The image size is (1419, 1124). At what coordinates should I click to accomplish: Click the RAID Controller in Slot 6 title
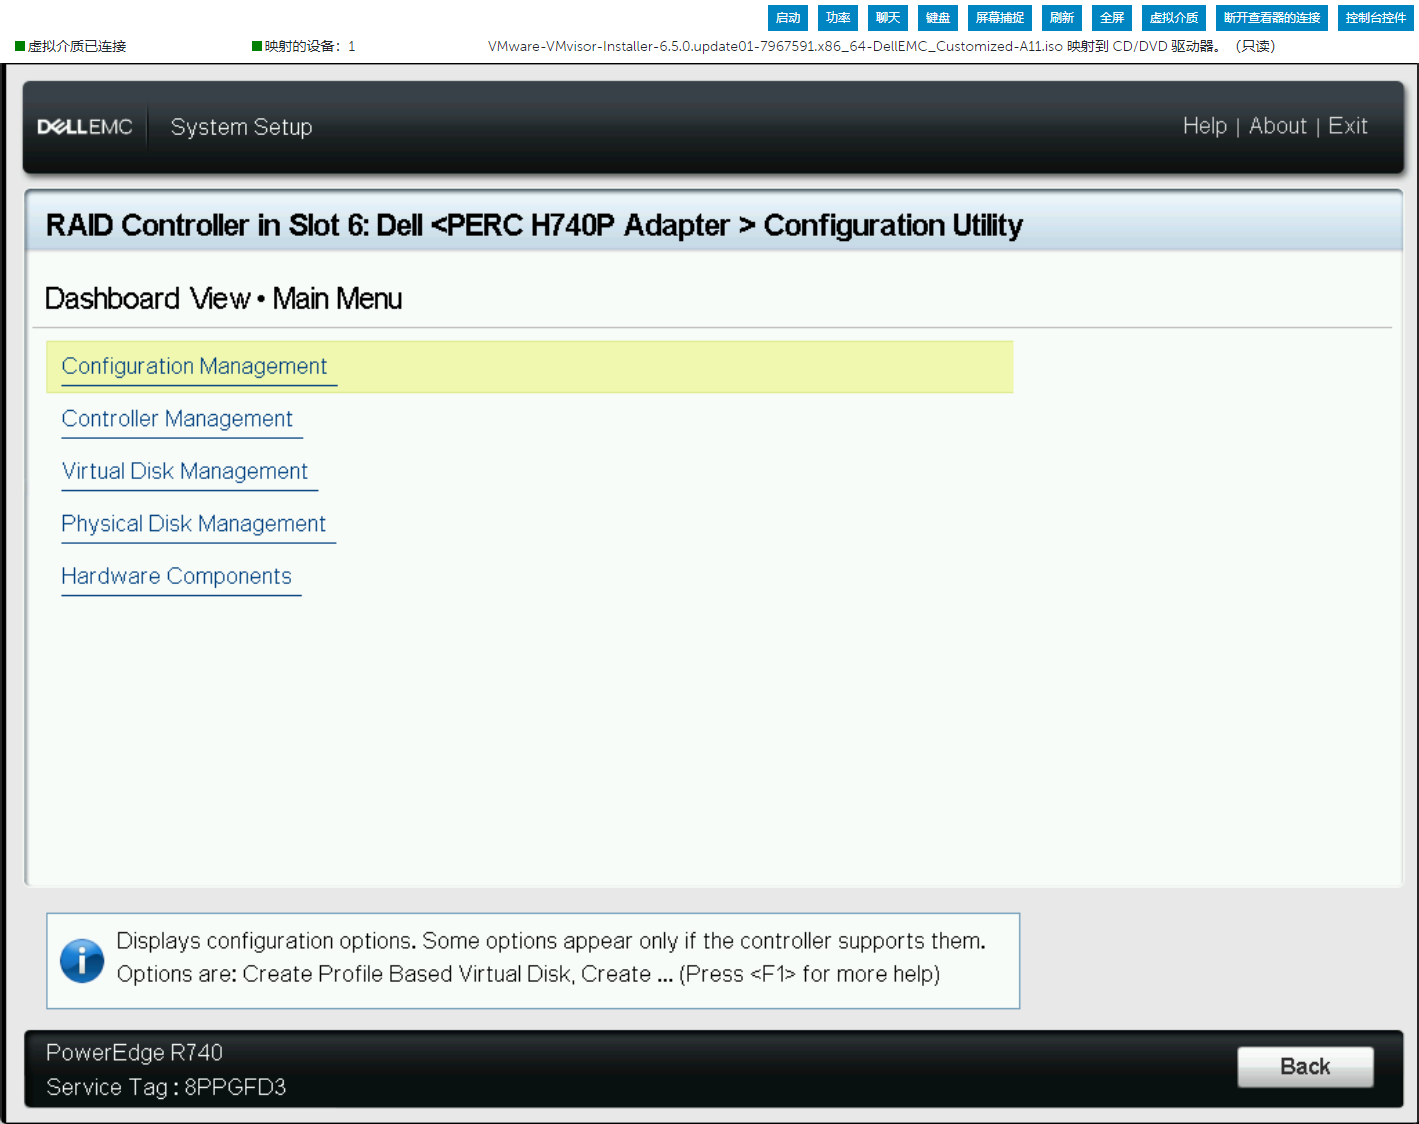[534, 225]
